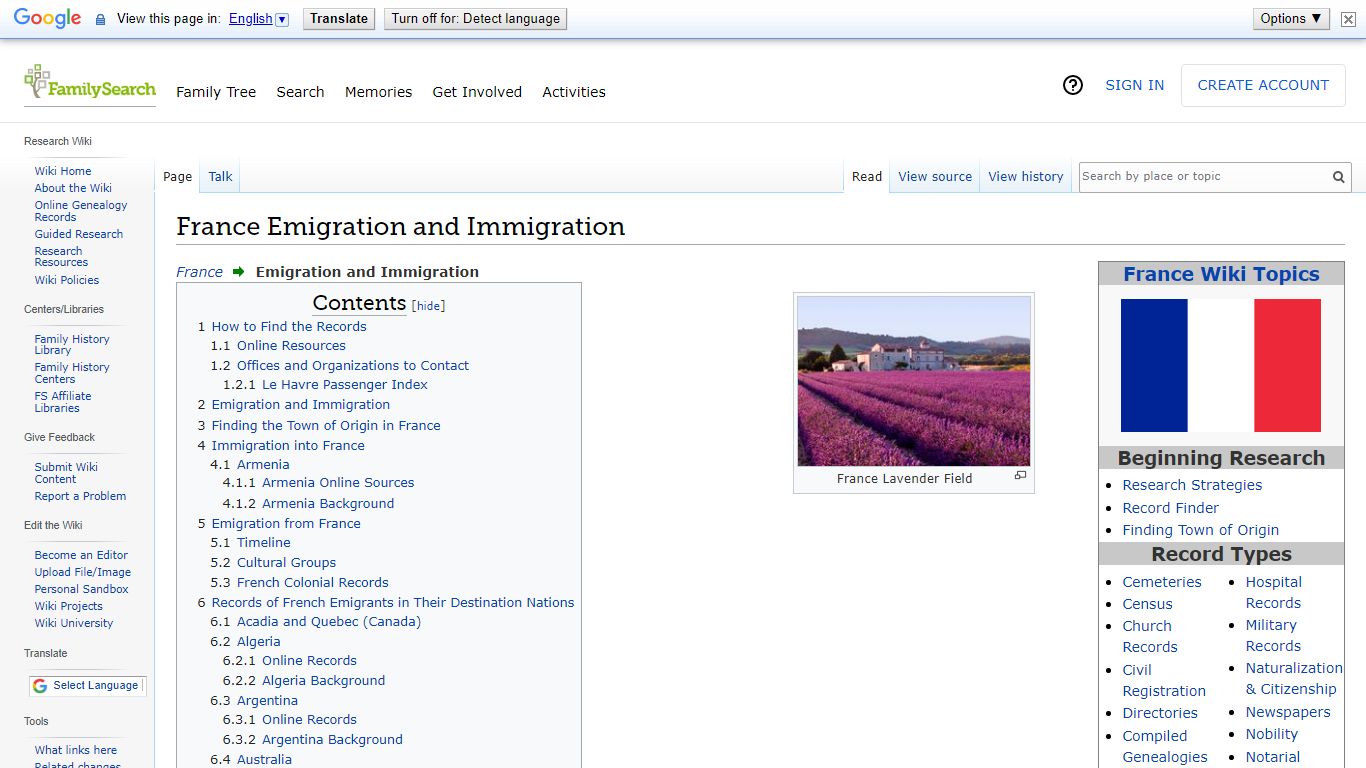
Task: Open Record Finder link
Action: pyautogui.click(x=1170, y=508)
